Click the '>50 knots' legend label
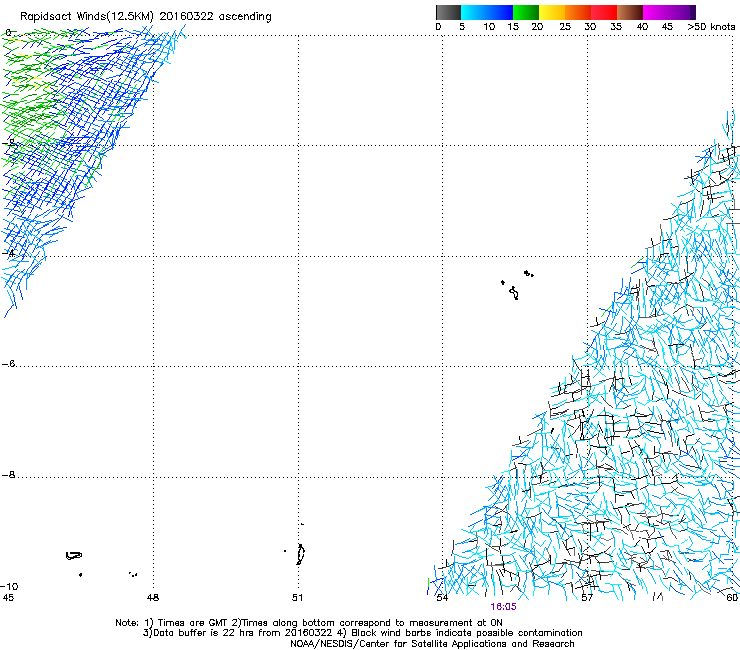Viewport: 740px width, 650px height. [711, 27]
